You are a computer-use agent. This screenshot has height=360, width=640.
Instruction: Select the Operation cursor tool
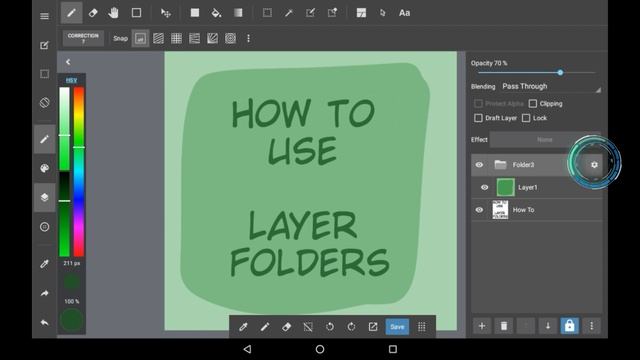tap(382, 13)
